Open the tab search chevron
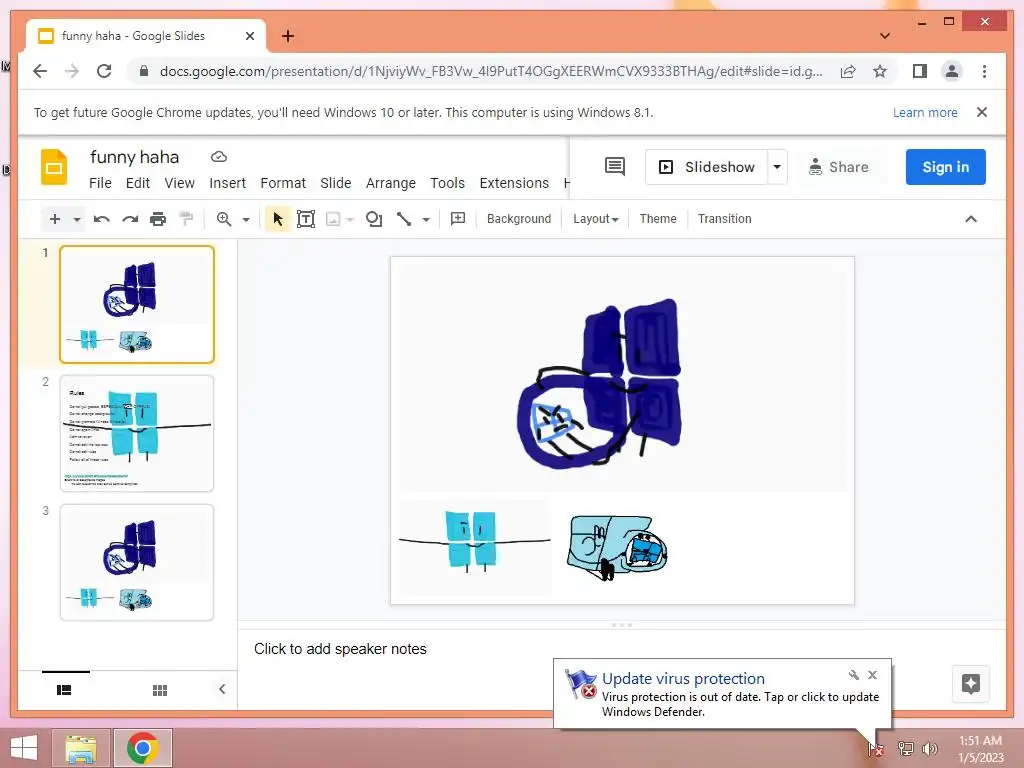The image size is (1024, 768). [884, 36]
